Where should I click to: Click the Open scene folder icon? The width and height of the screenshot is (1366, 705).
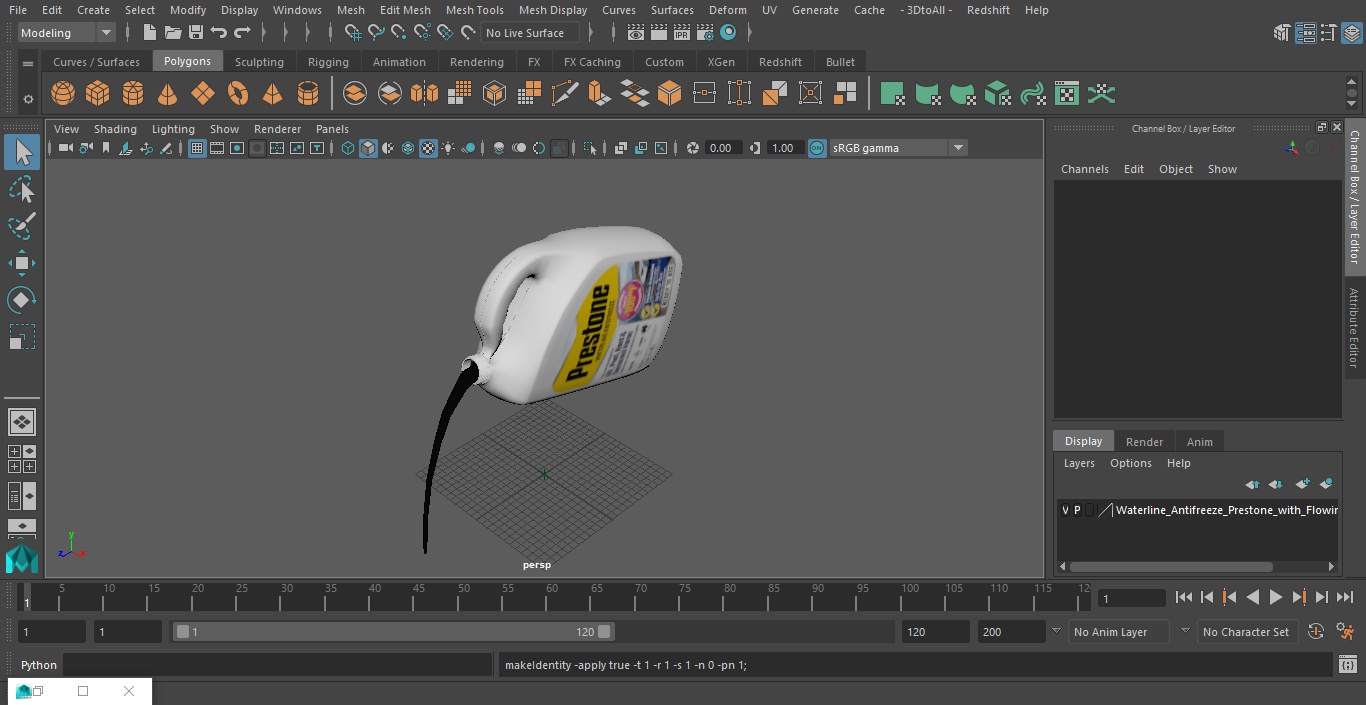coord(173,33)
